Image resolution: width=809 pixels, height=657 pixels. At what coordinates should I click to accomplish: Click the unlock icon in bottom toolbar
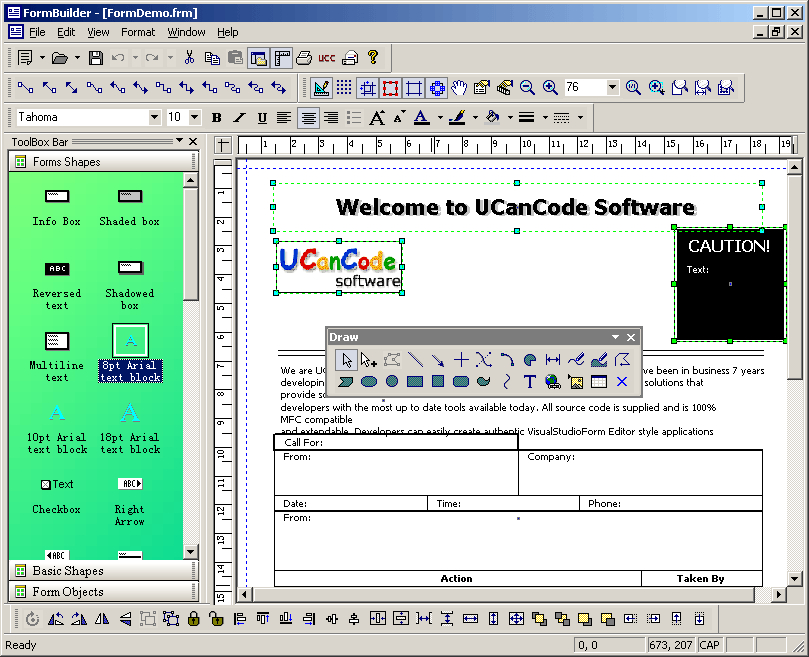[x=217, y=618]
